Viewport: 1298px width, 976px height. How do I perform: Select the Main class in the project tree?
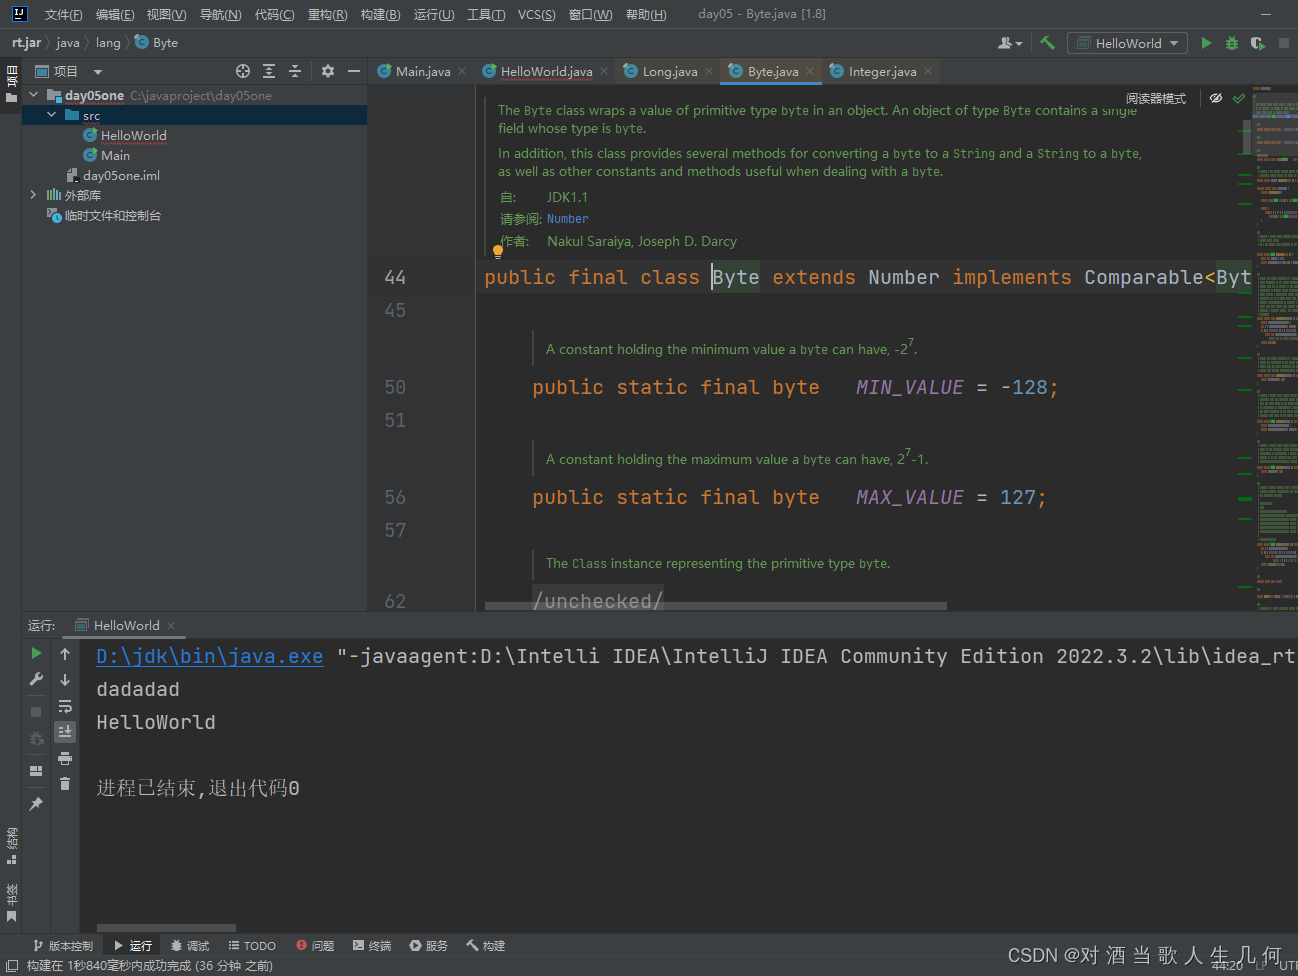click(x=115, y=156)
